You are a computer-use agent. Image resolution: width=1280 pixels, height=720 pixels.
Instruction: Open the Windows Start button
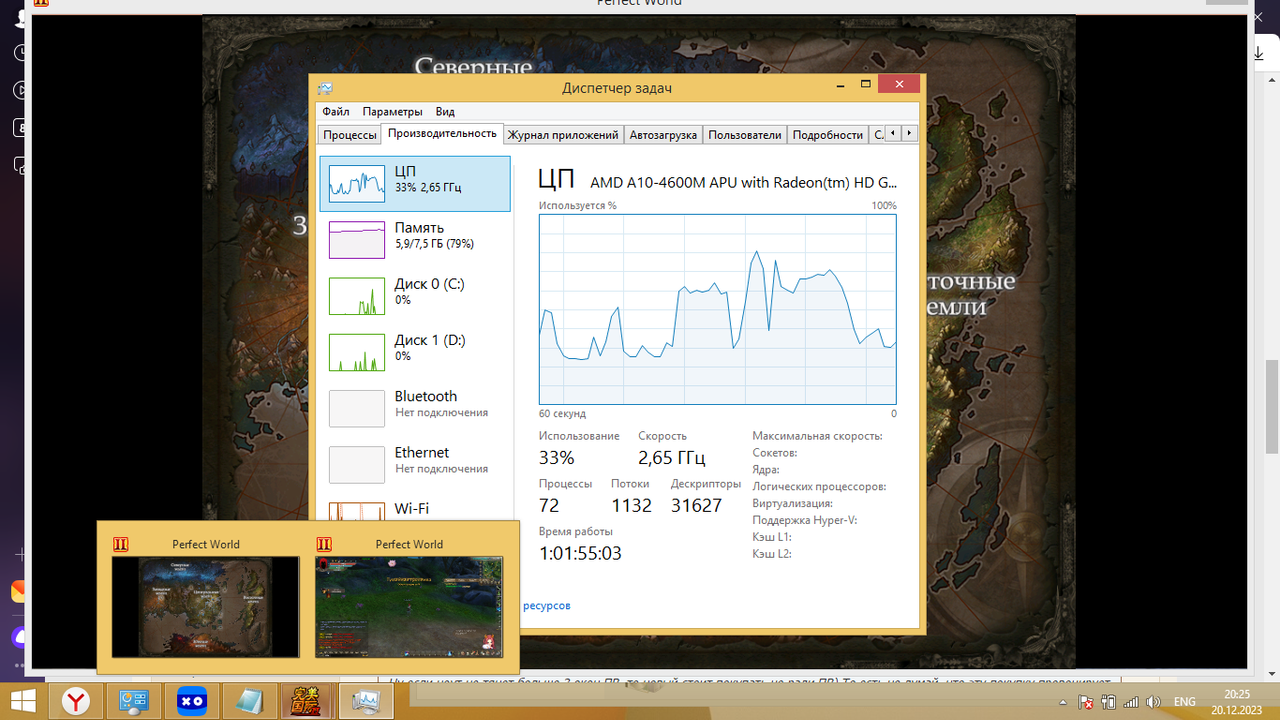(22, 701)
